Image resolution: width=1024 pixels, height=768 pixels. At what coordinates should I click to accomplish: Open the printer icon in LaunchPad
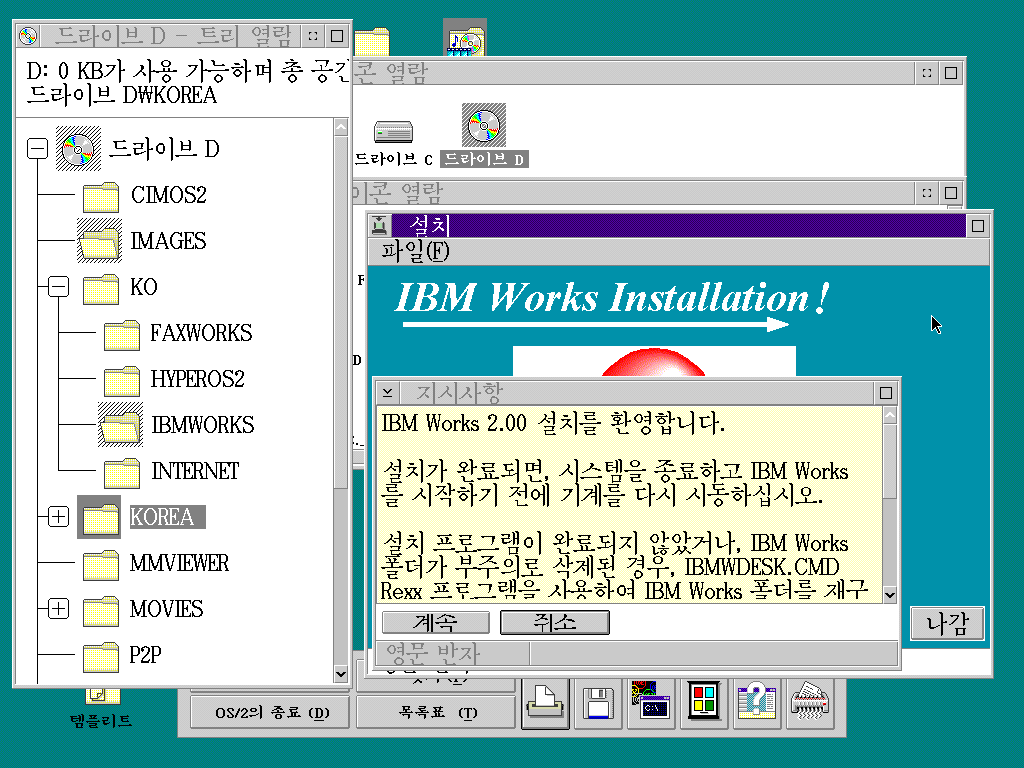pos(545,703)
